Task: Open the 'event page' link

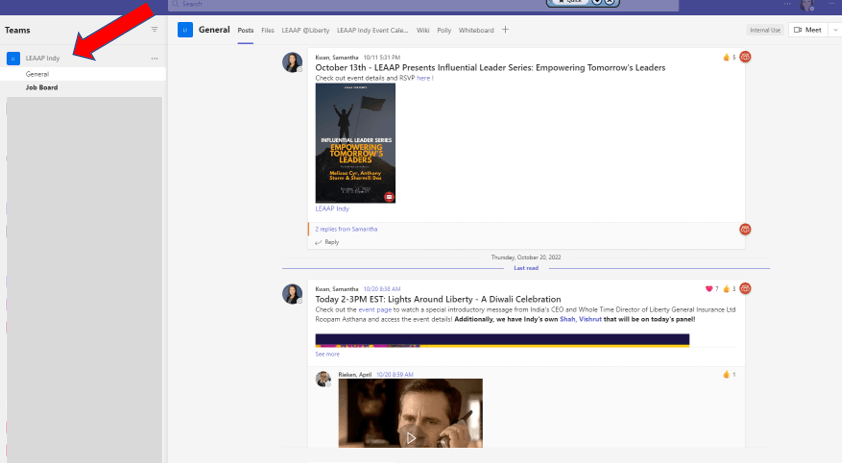Action: tap(375, 309)
